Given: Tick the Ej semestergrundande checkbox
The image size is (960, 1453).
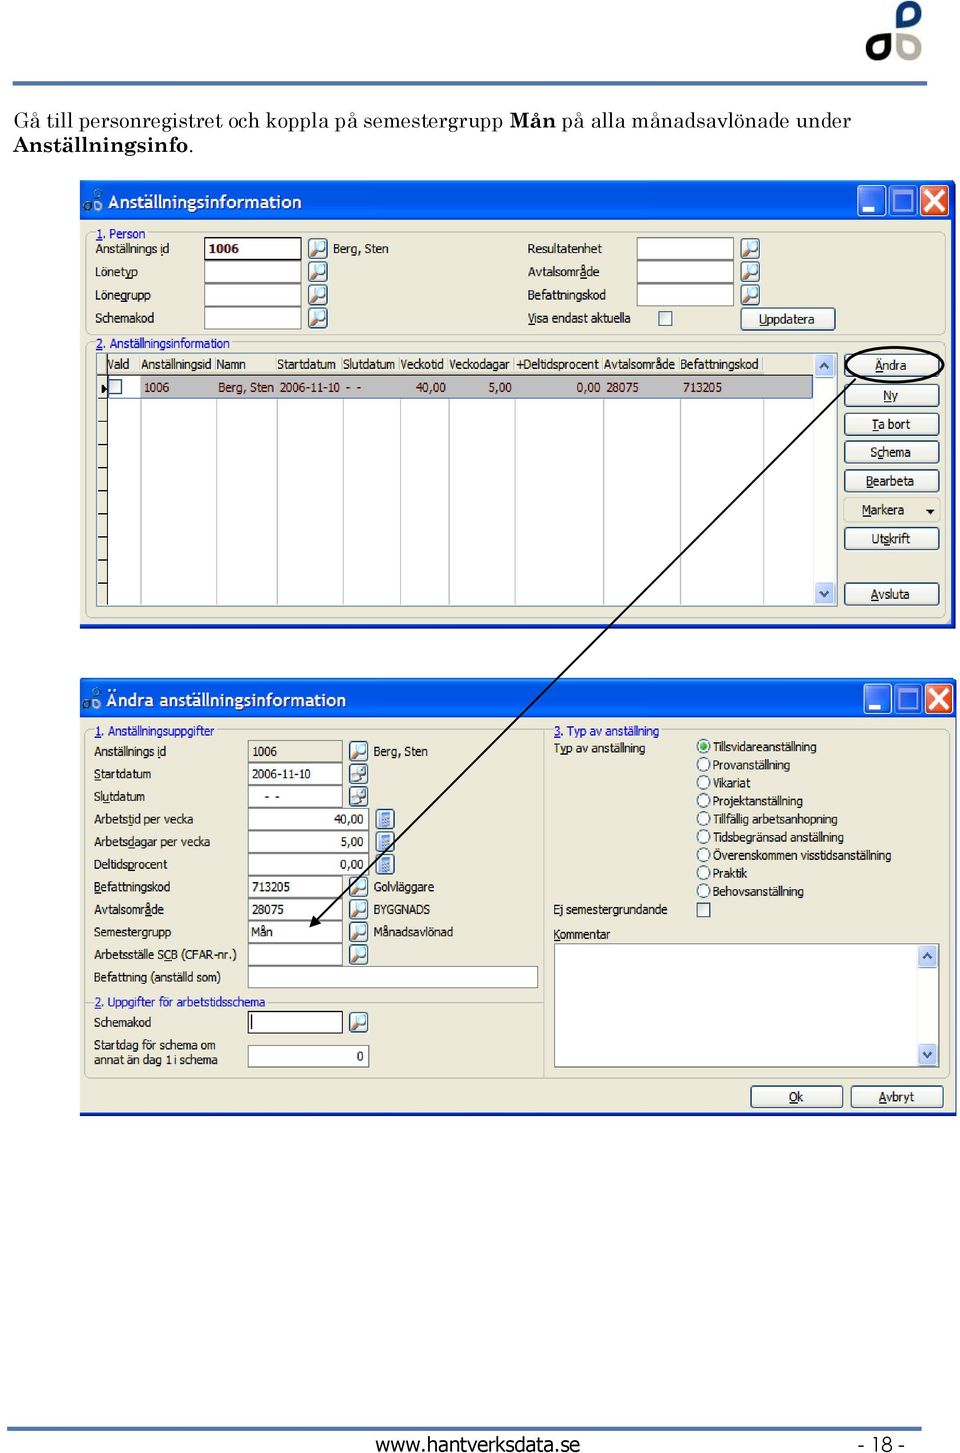Looking at the screenshot, I should [703, 910].
